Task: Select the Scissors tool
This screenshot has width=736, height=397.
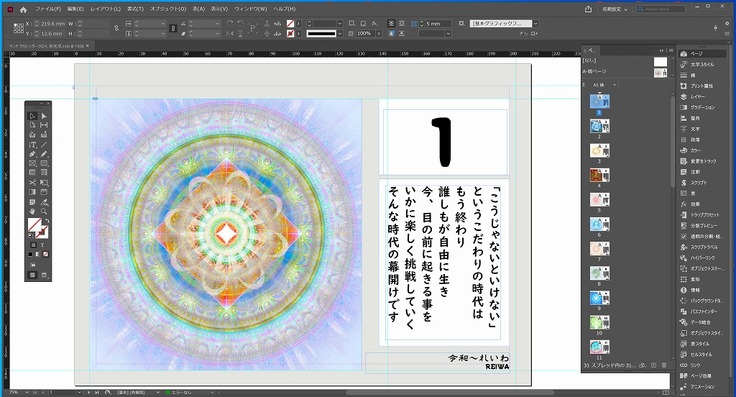Action: pyautogui.click(x=33, y=182)
